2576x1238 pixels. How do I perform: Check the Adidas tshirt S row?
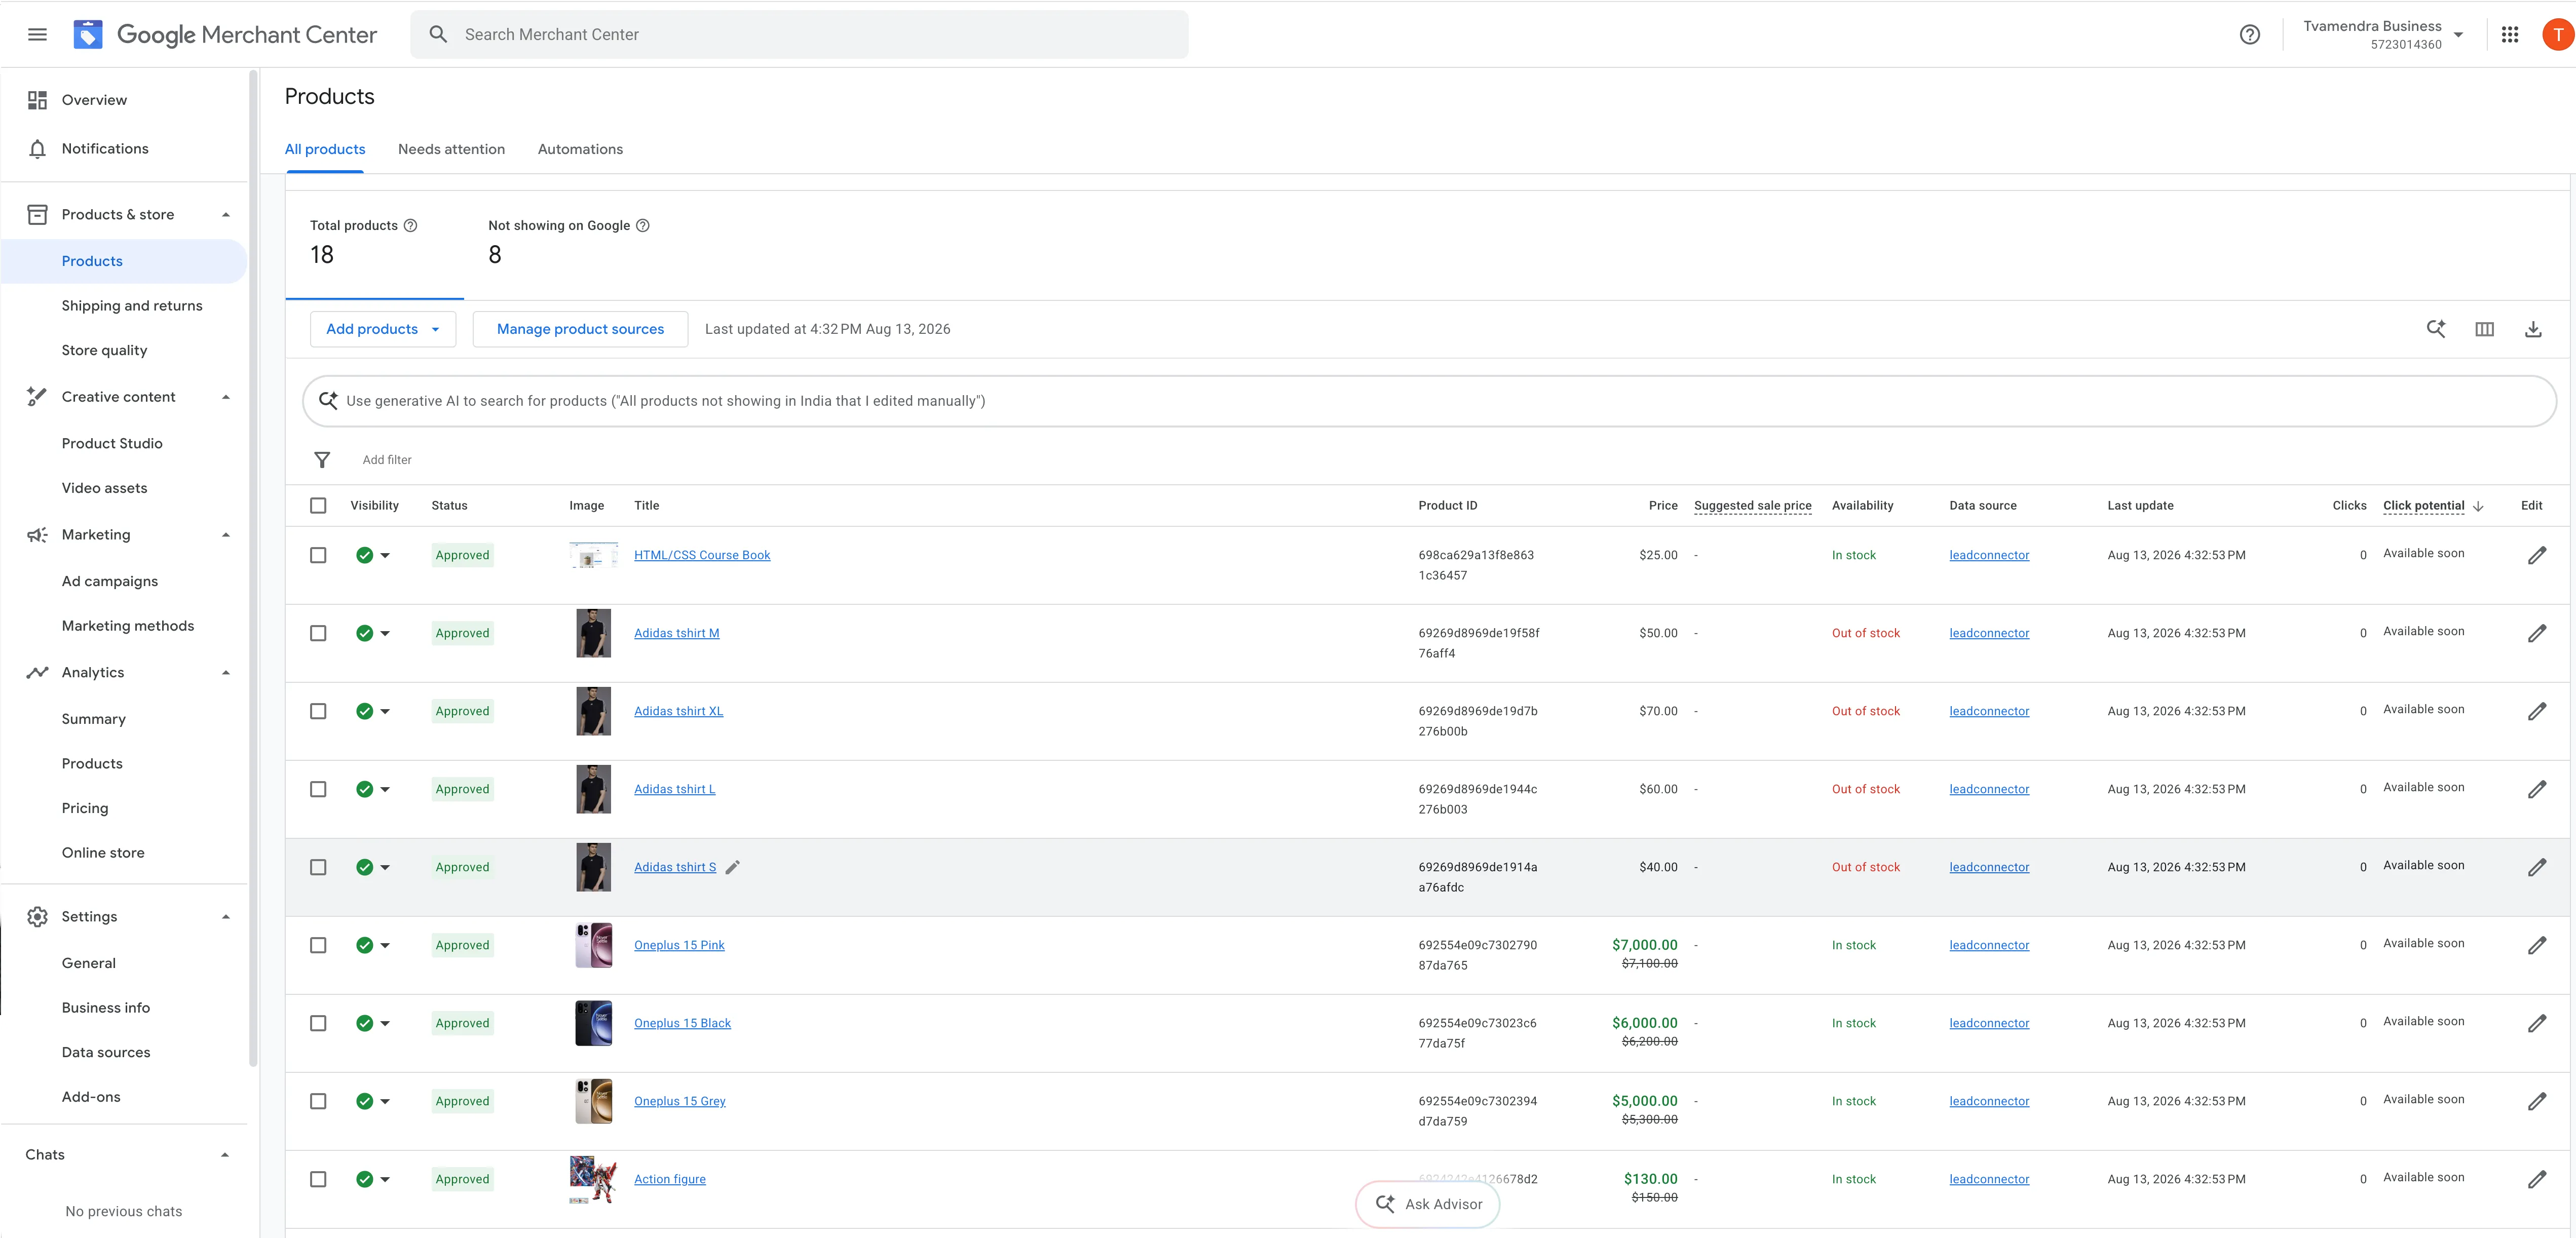click(x=318, y=867)
